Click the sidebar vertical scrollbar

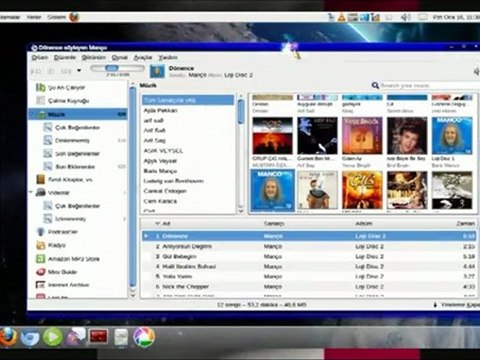(133, 187)
